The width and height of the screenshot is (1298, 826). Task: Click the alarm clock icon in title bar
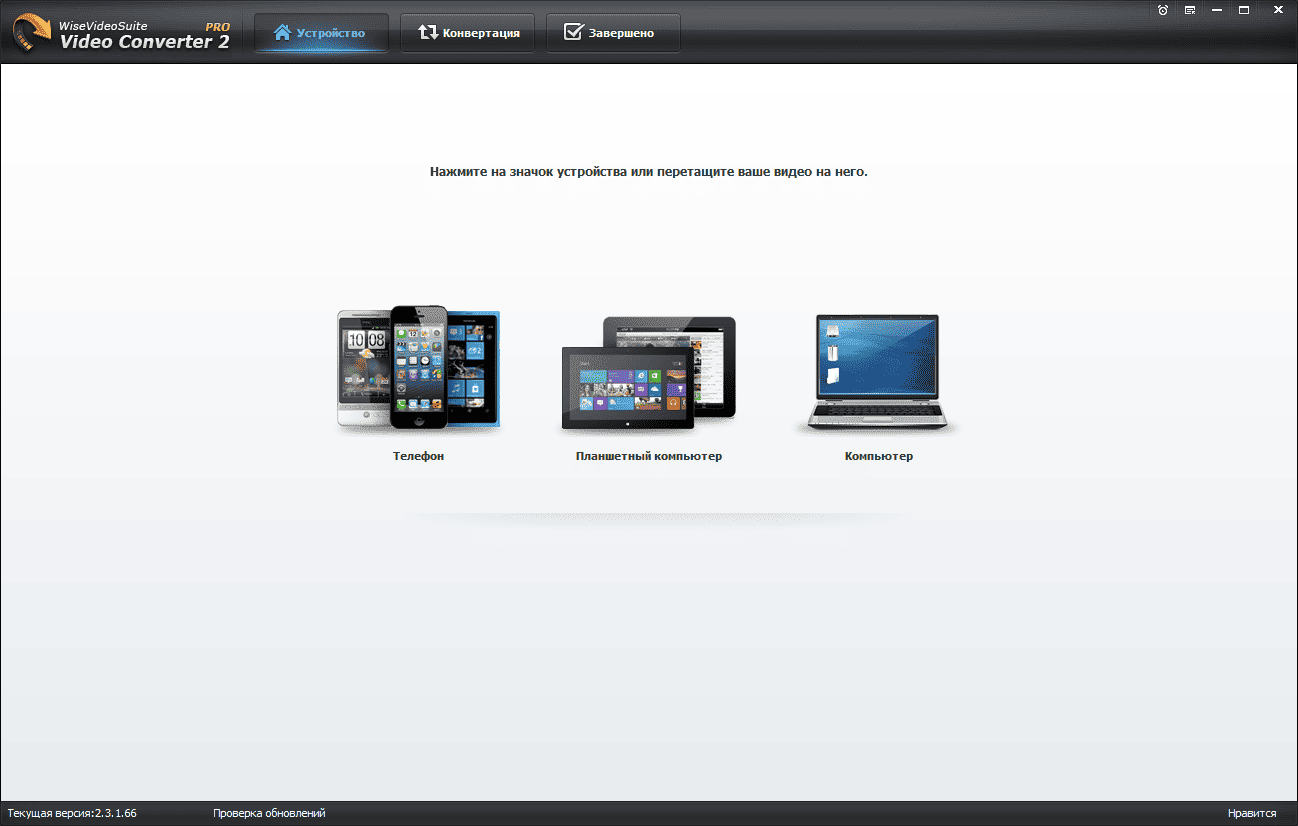(x=1163, y=10)
